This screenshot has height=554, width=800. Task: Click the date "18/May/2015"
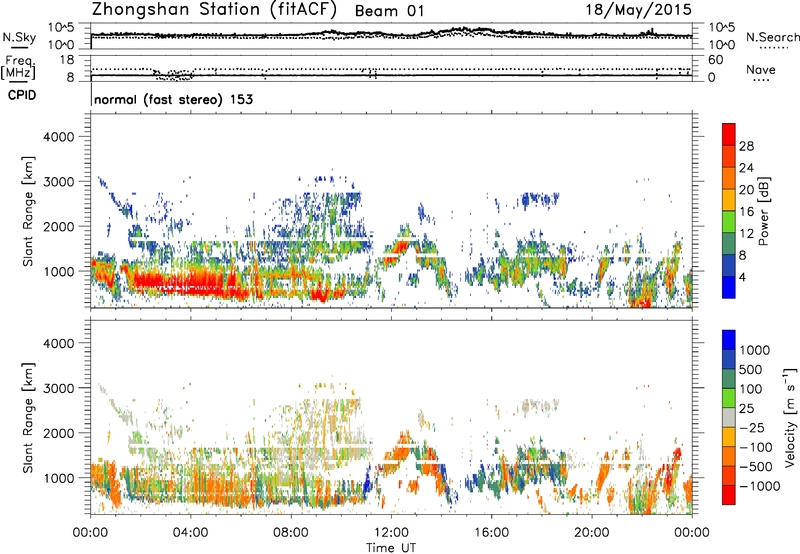pyautogui.click(x=639, y=10)
